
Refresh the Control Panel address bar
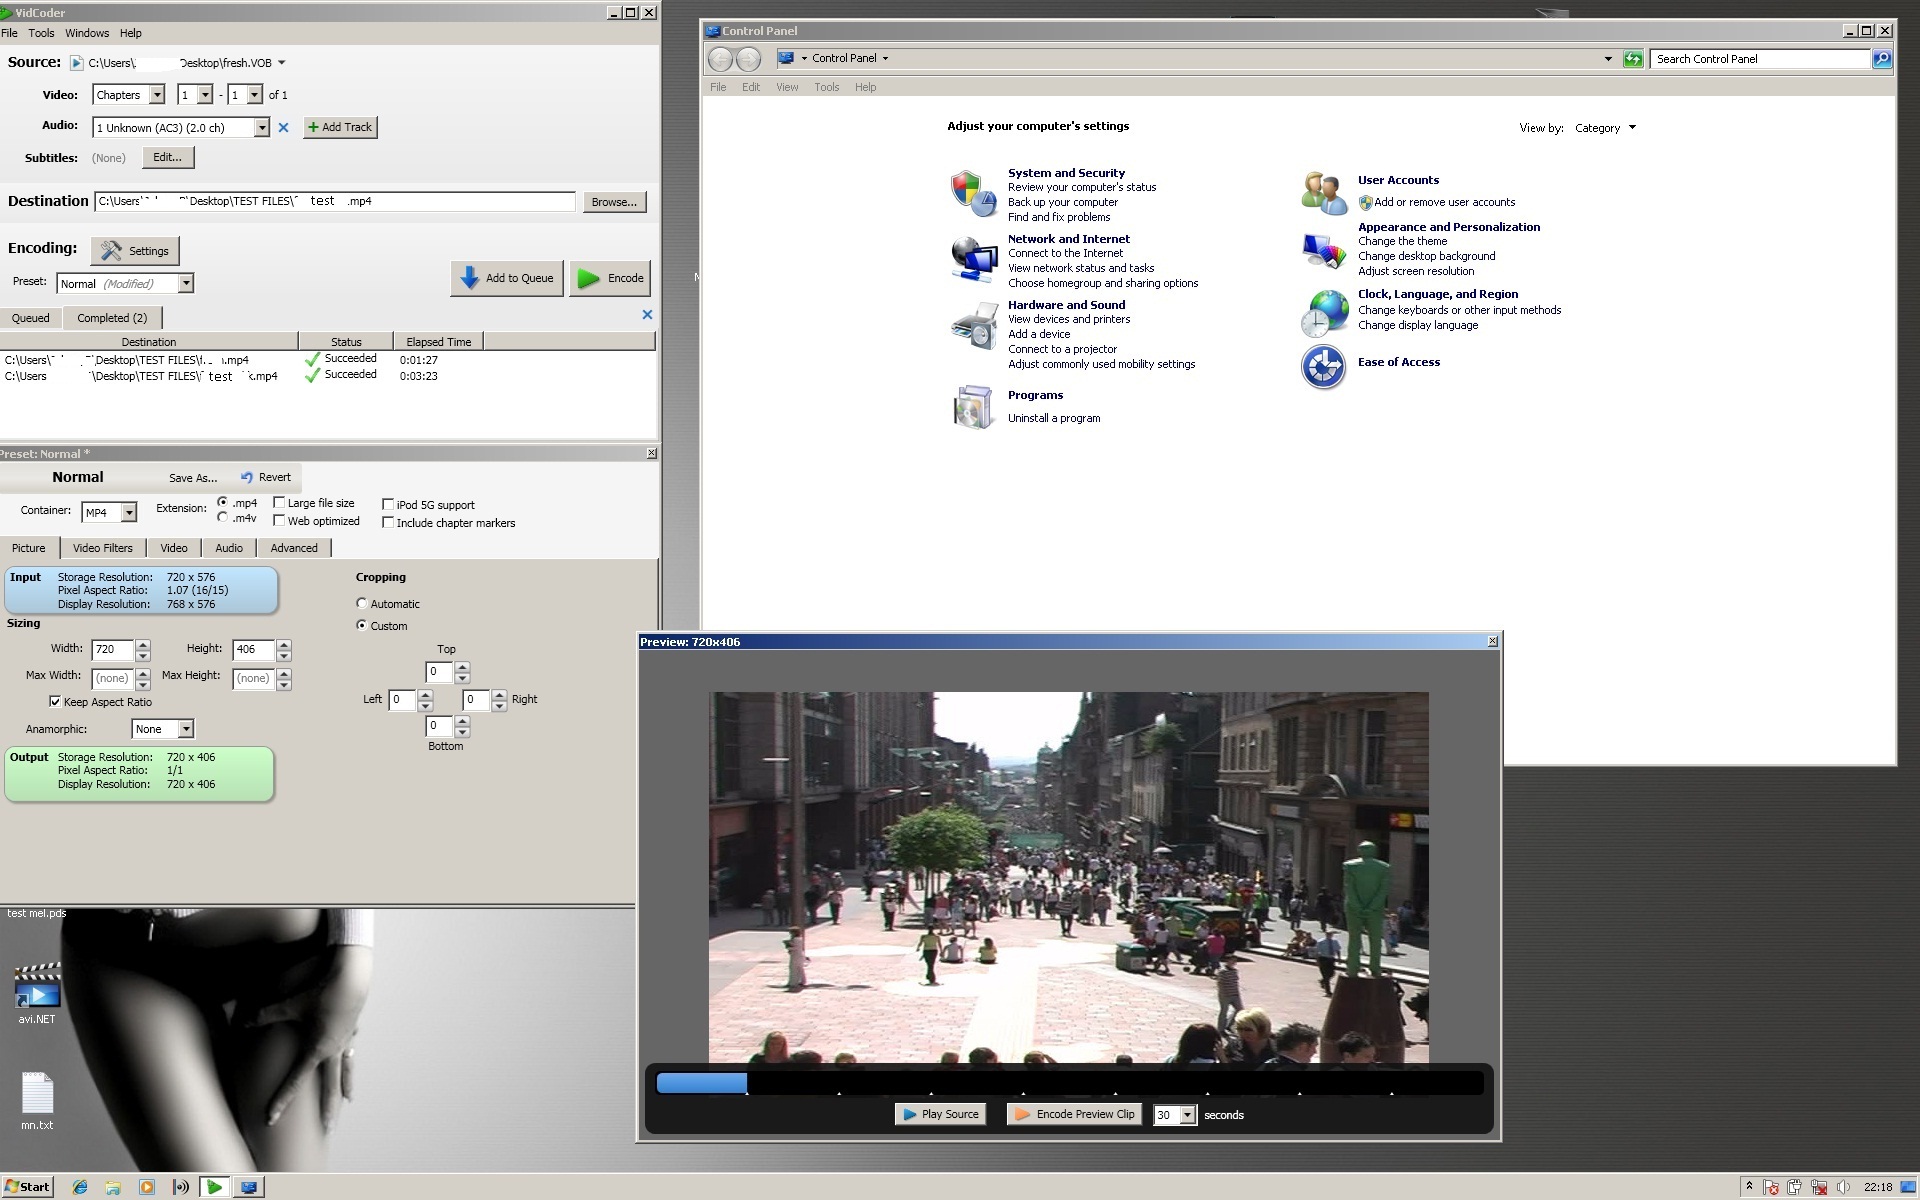1633,59
